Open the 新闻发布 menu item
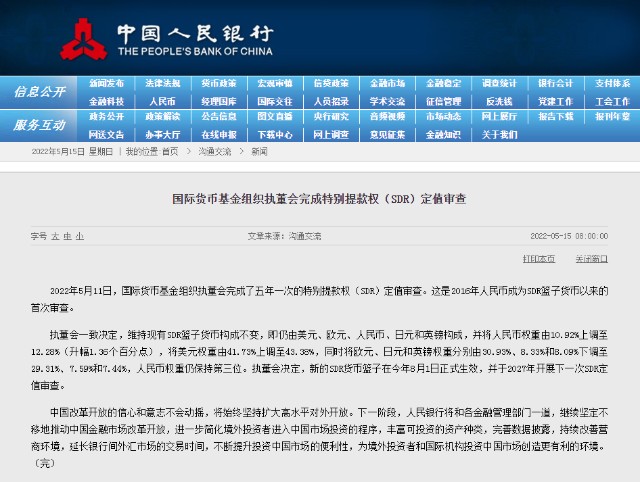This screenshot has height=482, width=640. click(107, 83)
